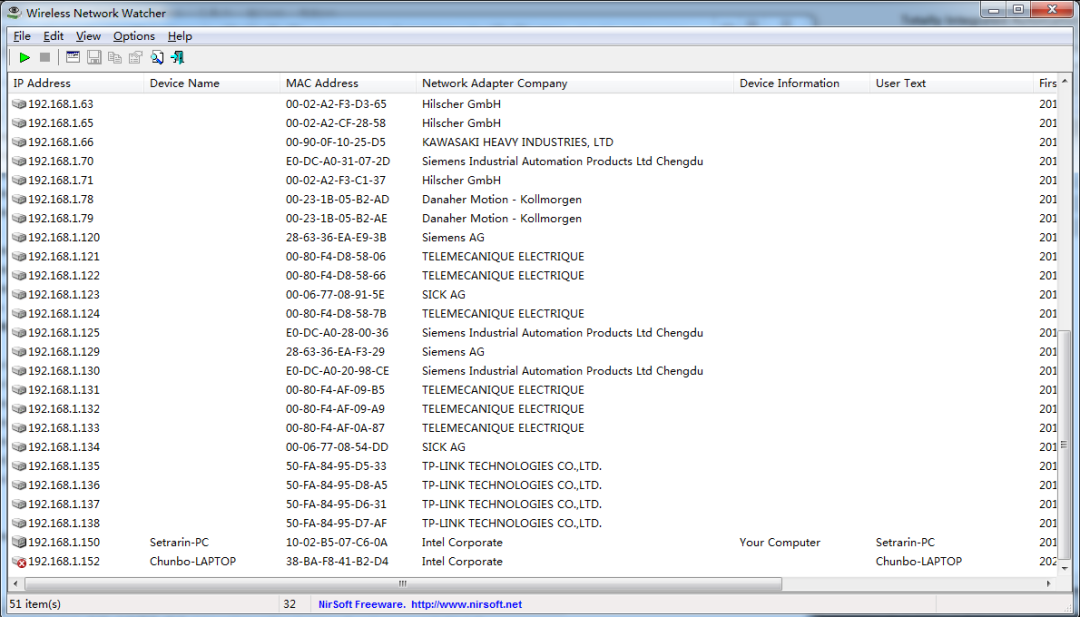Open the File menu
This screenshot has width=1080, height=617.
22,36
